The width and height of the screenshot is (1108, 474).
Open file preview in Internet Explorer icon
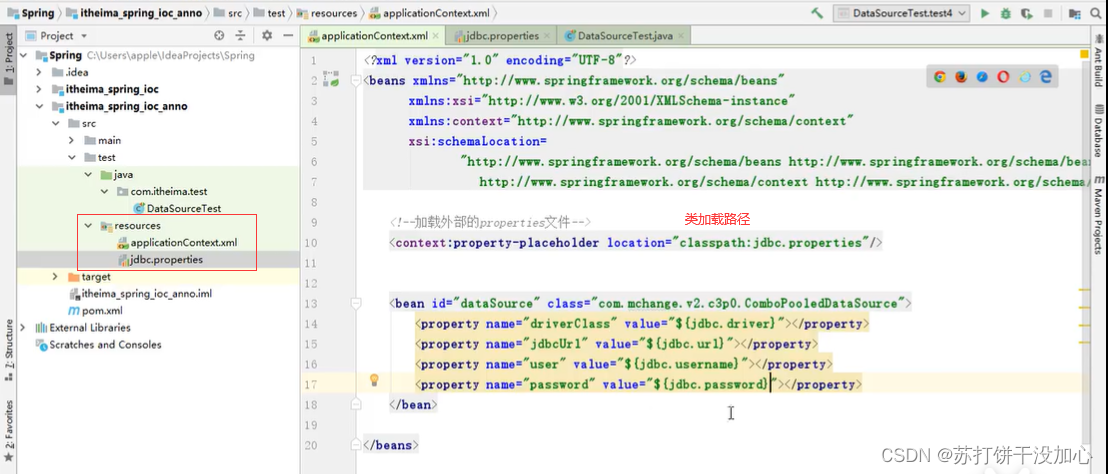(x=1025, y=77)
